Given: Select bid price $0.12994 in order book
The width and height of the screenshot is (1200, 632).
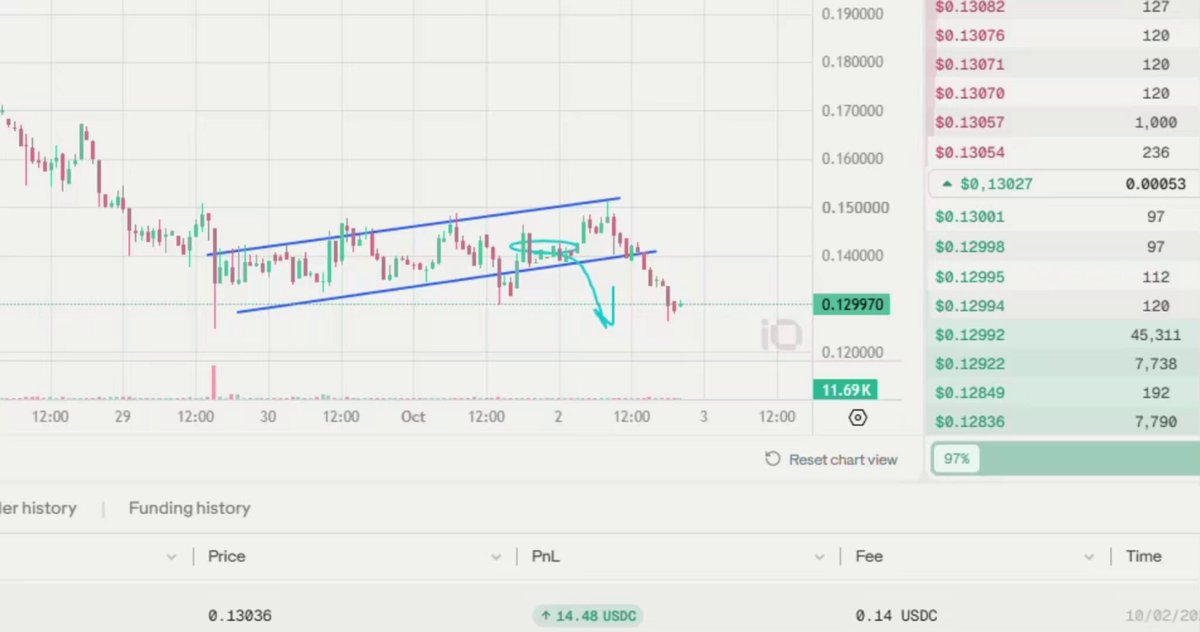Looking at the screenshot, I should [970, 306].
